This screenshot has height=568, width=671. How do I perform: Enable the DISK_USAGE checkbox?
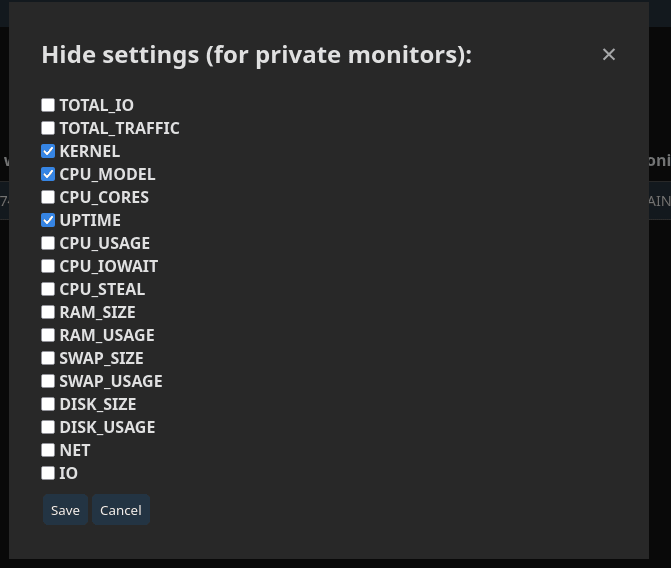tap(48, 427)
